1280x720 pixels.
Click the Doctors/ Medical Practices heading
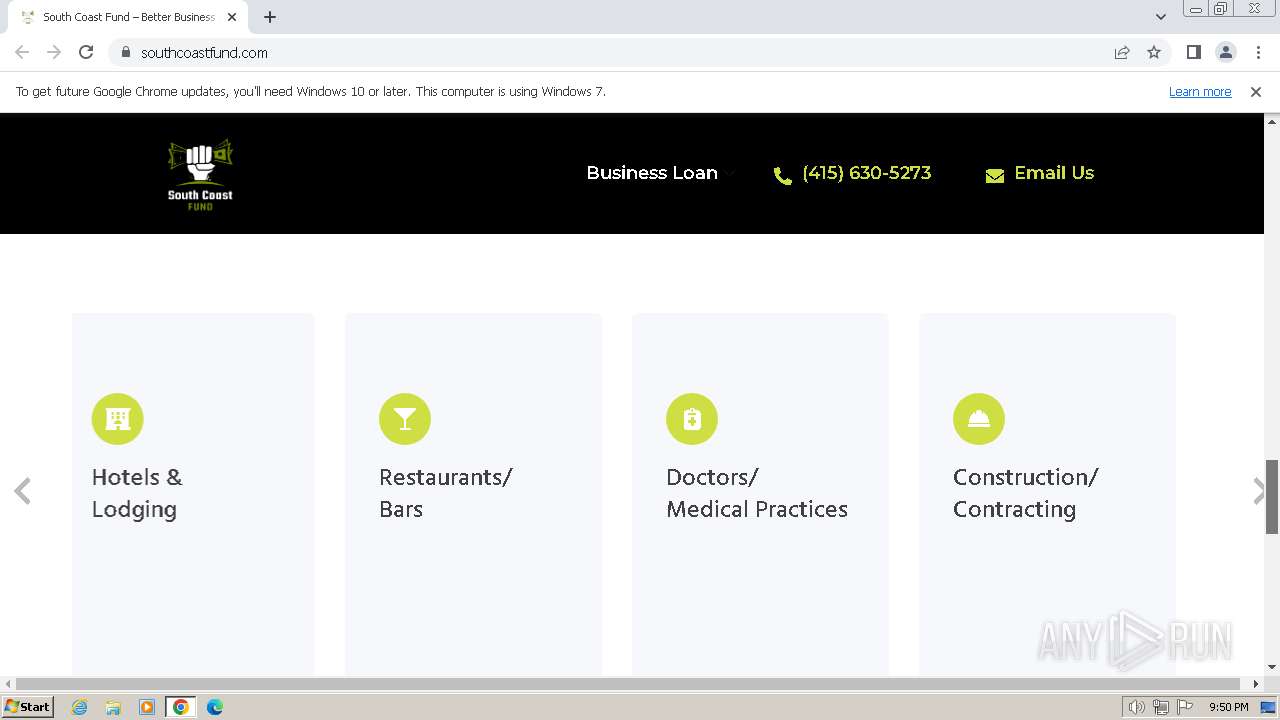click(x=757, y=493)
